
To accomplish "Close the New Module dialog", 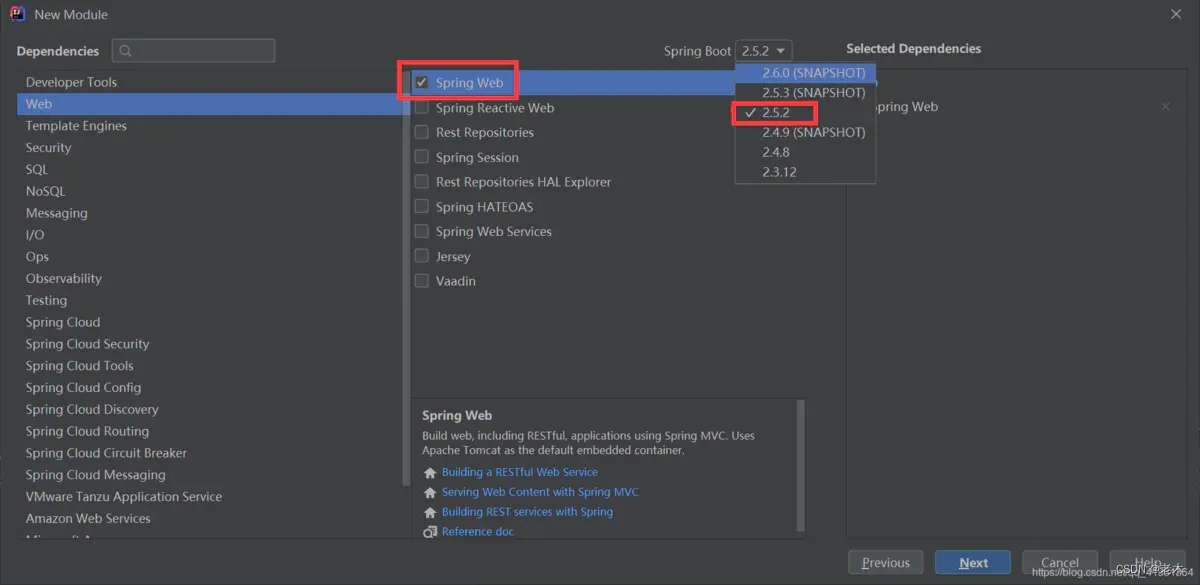I will coord(1176,14).
